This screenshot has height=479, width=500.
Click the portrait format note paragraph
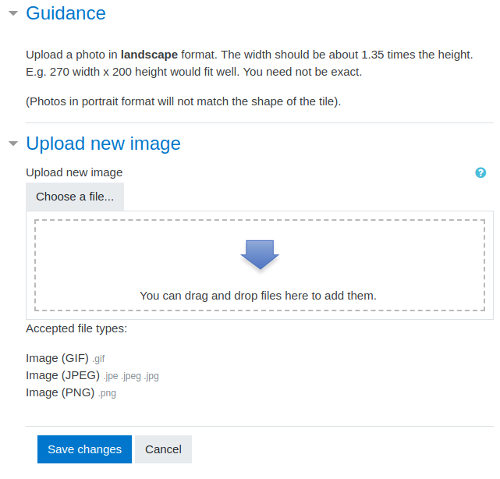point(183,101)
